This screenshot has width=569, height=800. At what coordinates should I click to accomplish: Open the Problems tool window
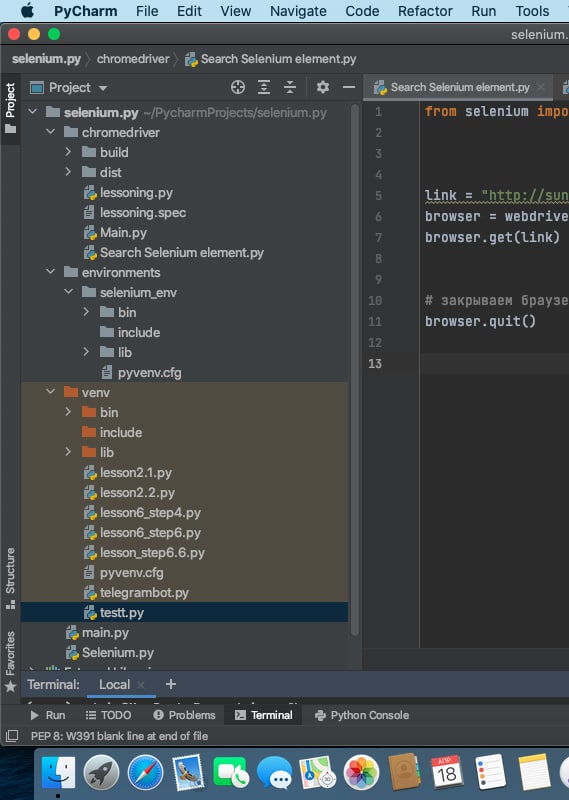coord(185,715)
